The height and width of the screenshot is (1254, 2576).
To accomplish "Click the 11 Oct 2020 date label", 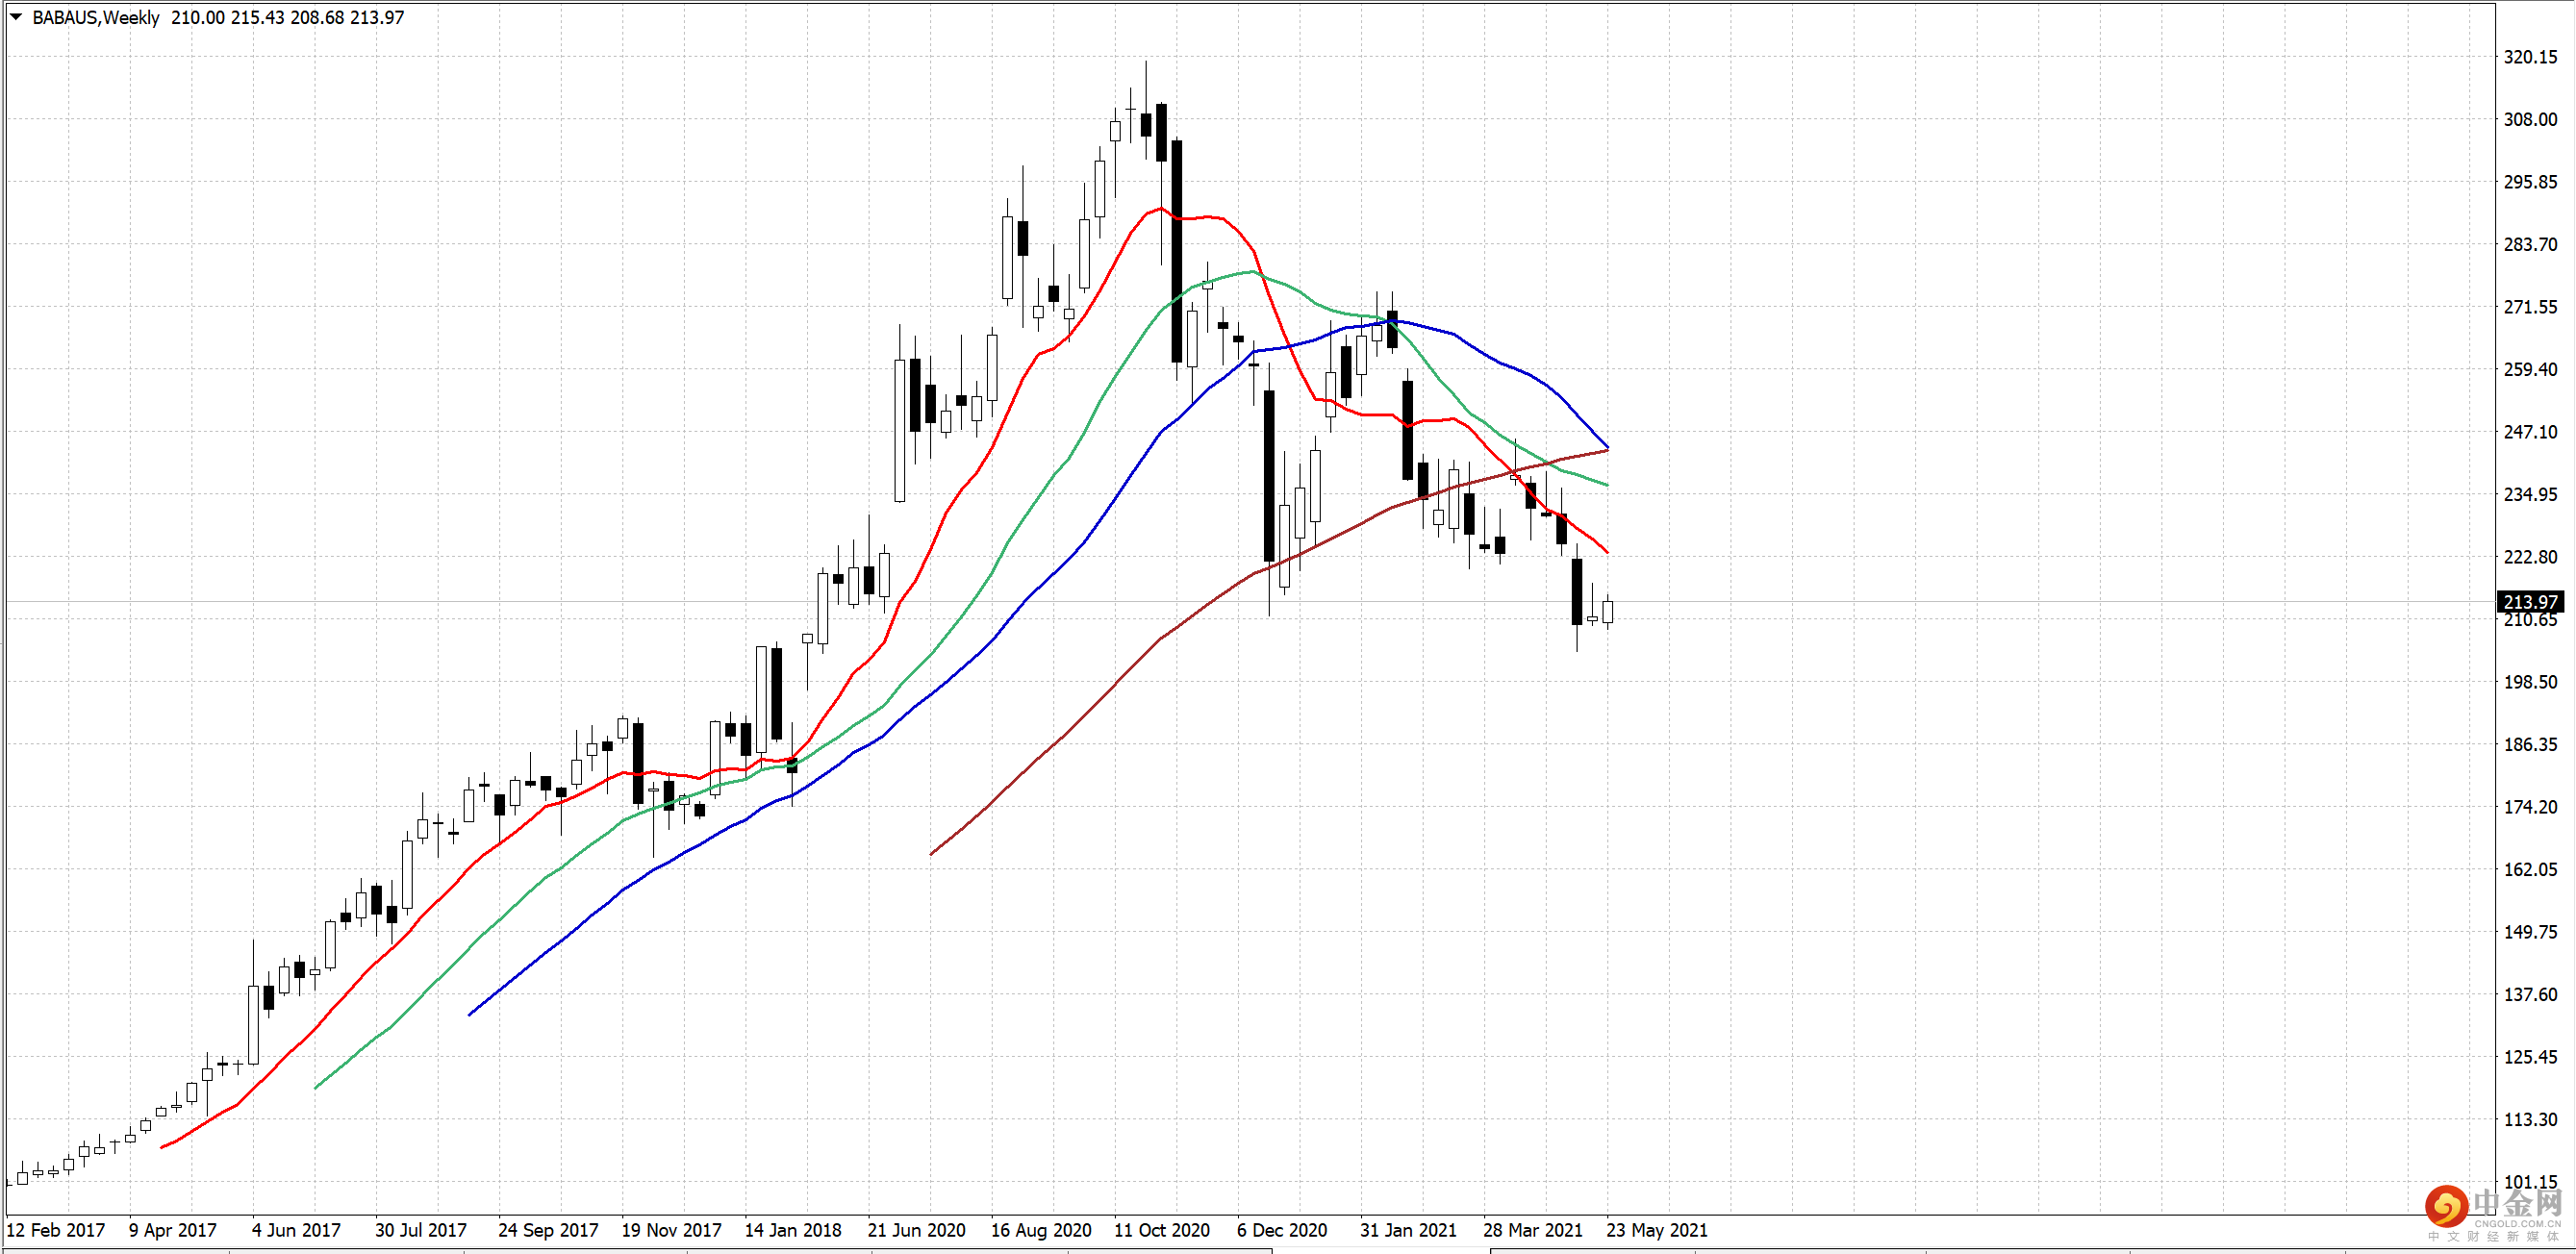I will 1162,1230.
